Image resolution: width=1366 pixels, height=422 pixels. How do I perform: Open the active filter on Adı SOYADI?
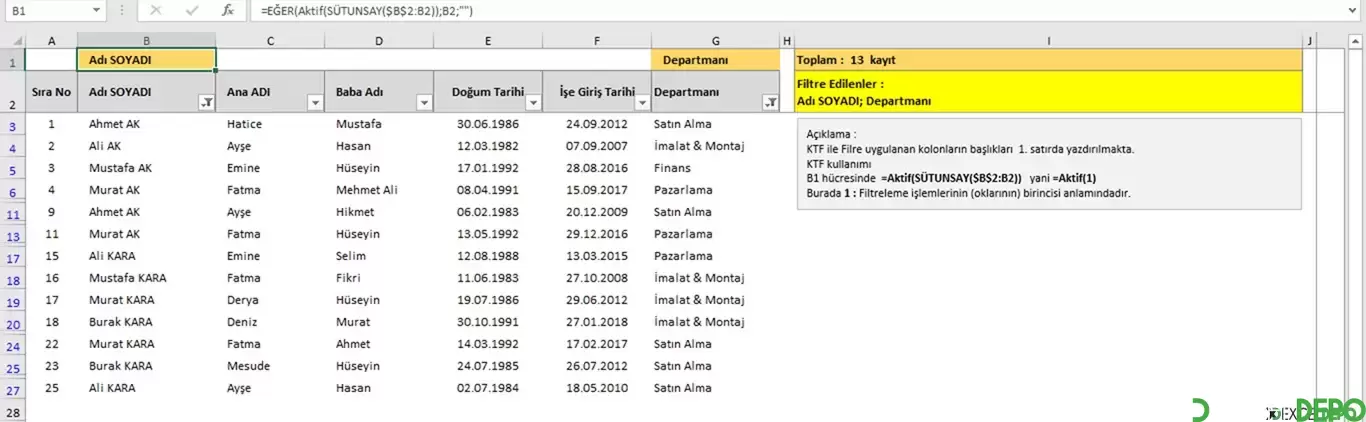pyautogui.click(x=206, y=102)
